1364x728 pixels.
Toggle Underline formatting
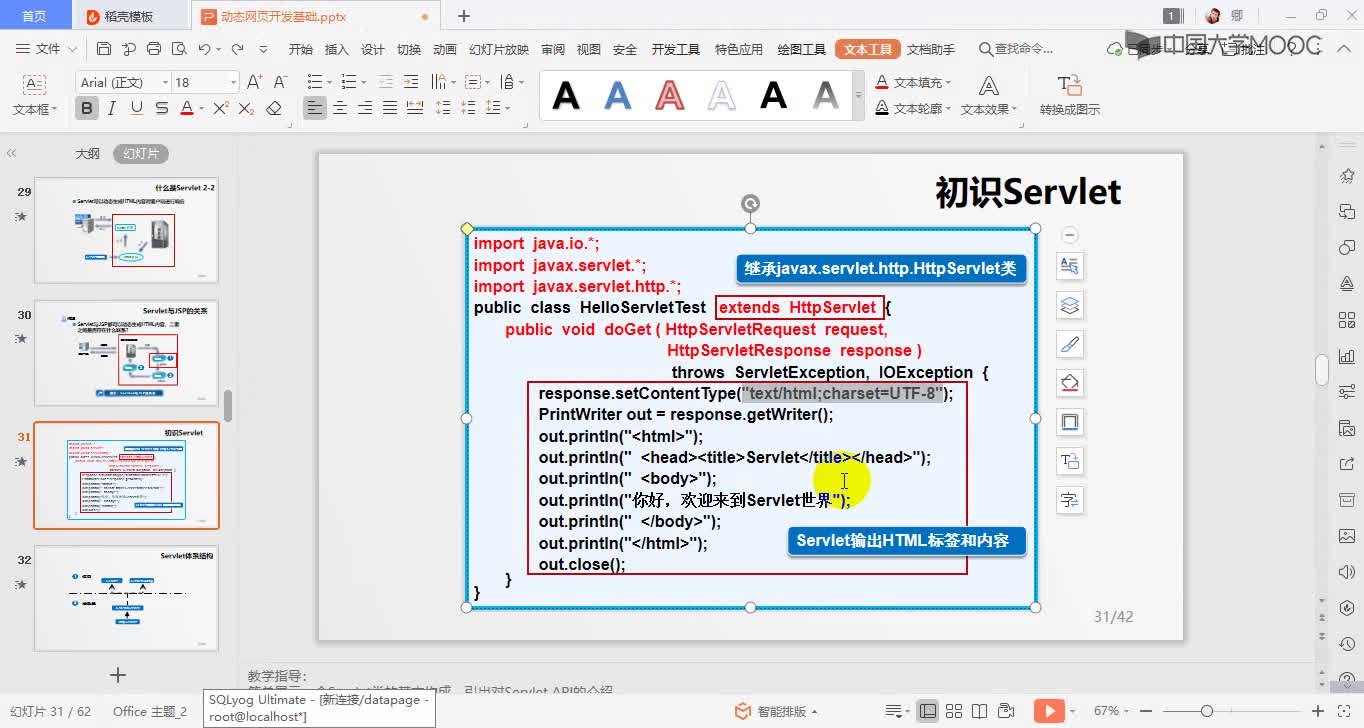(x=136, y=108)
